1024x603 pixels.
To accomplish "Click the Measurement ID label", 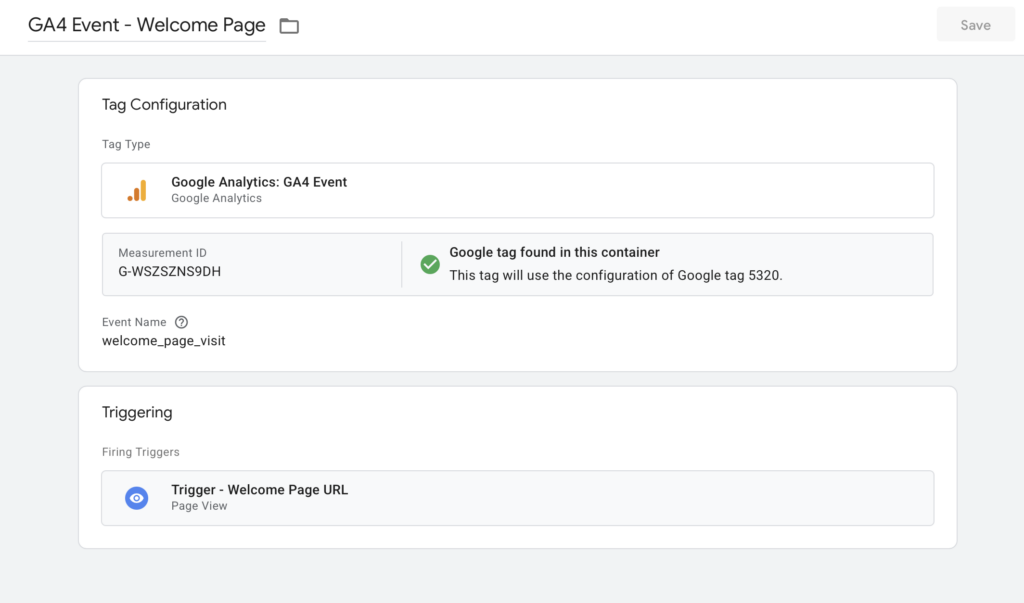I will pos(162,253).
